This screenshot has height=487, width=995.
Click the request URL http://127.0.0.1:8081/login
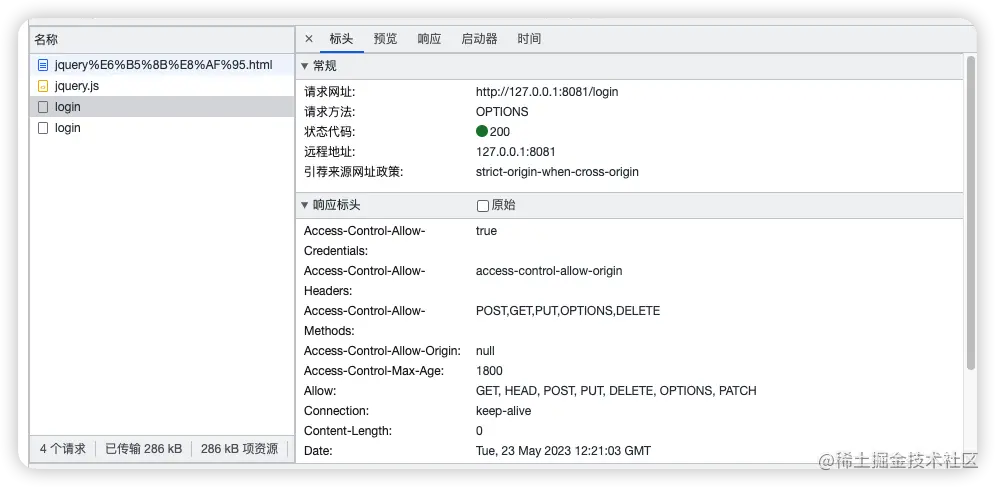(547, 92)
